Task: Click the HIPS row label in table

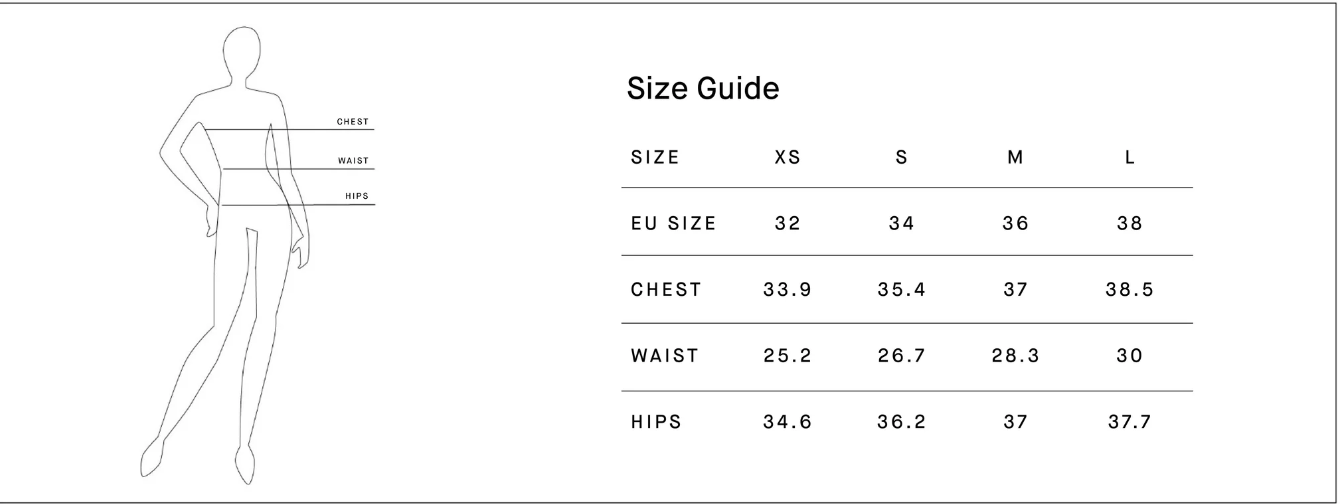Action: [x=656, y=422]
